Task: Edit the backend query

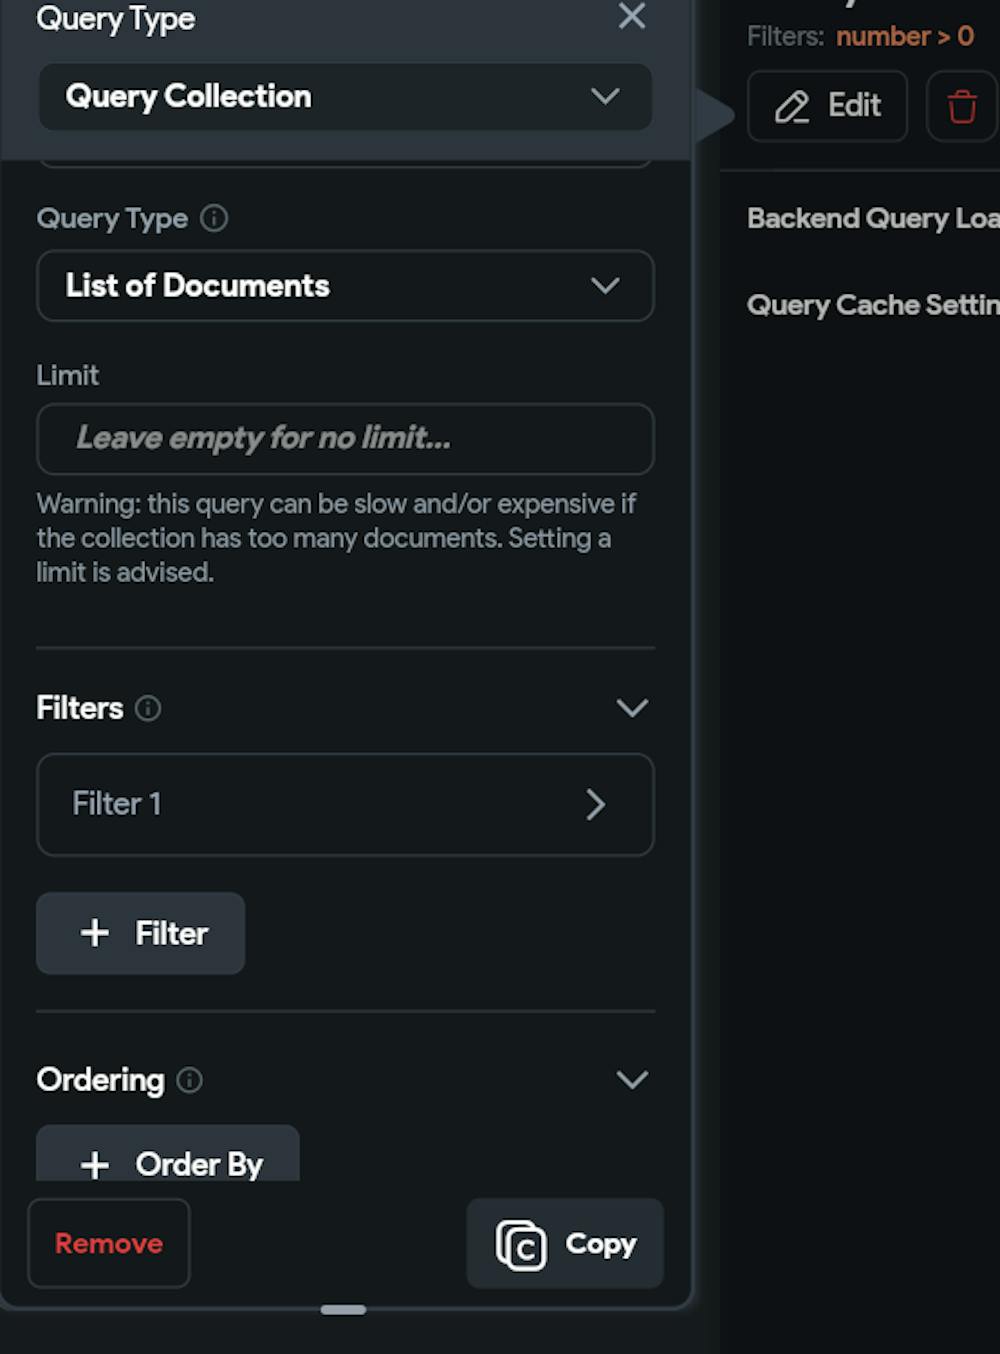Action: click(x=827, y=106)
